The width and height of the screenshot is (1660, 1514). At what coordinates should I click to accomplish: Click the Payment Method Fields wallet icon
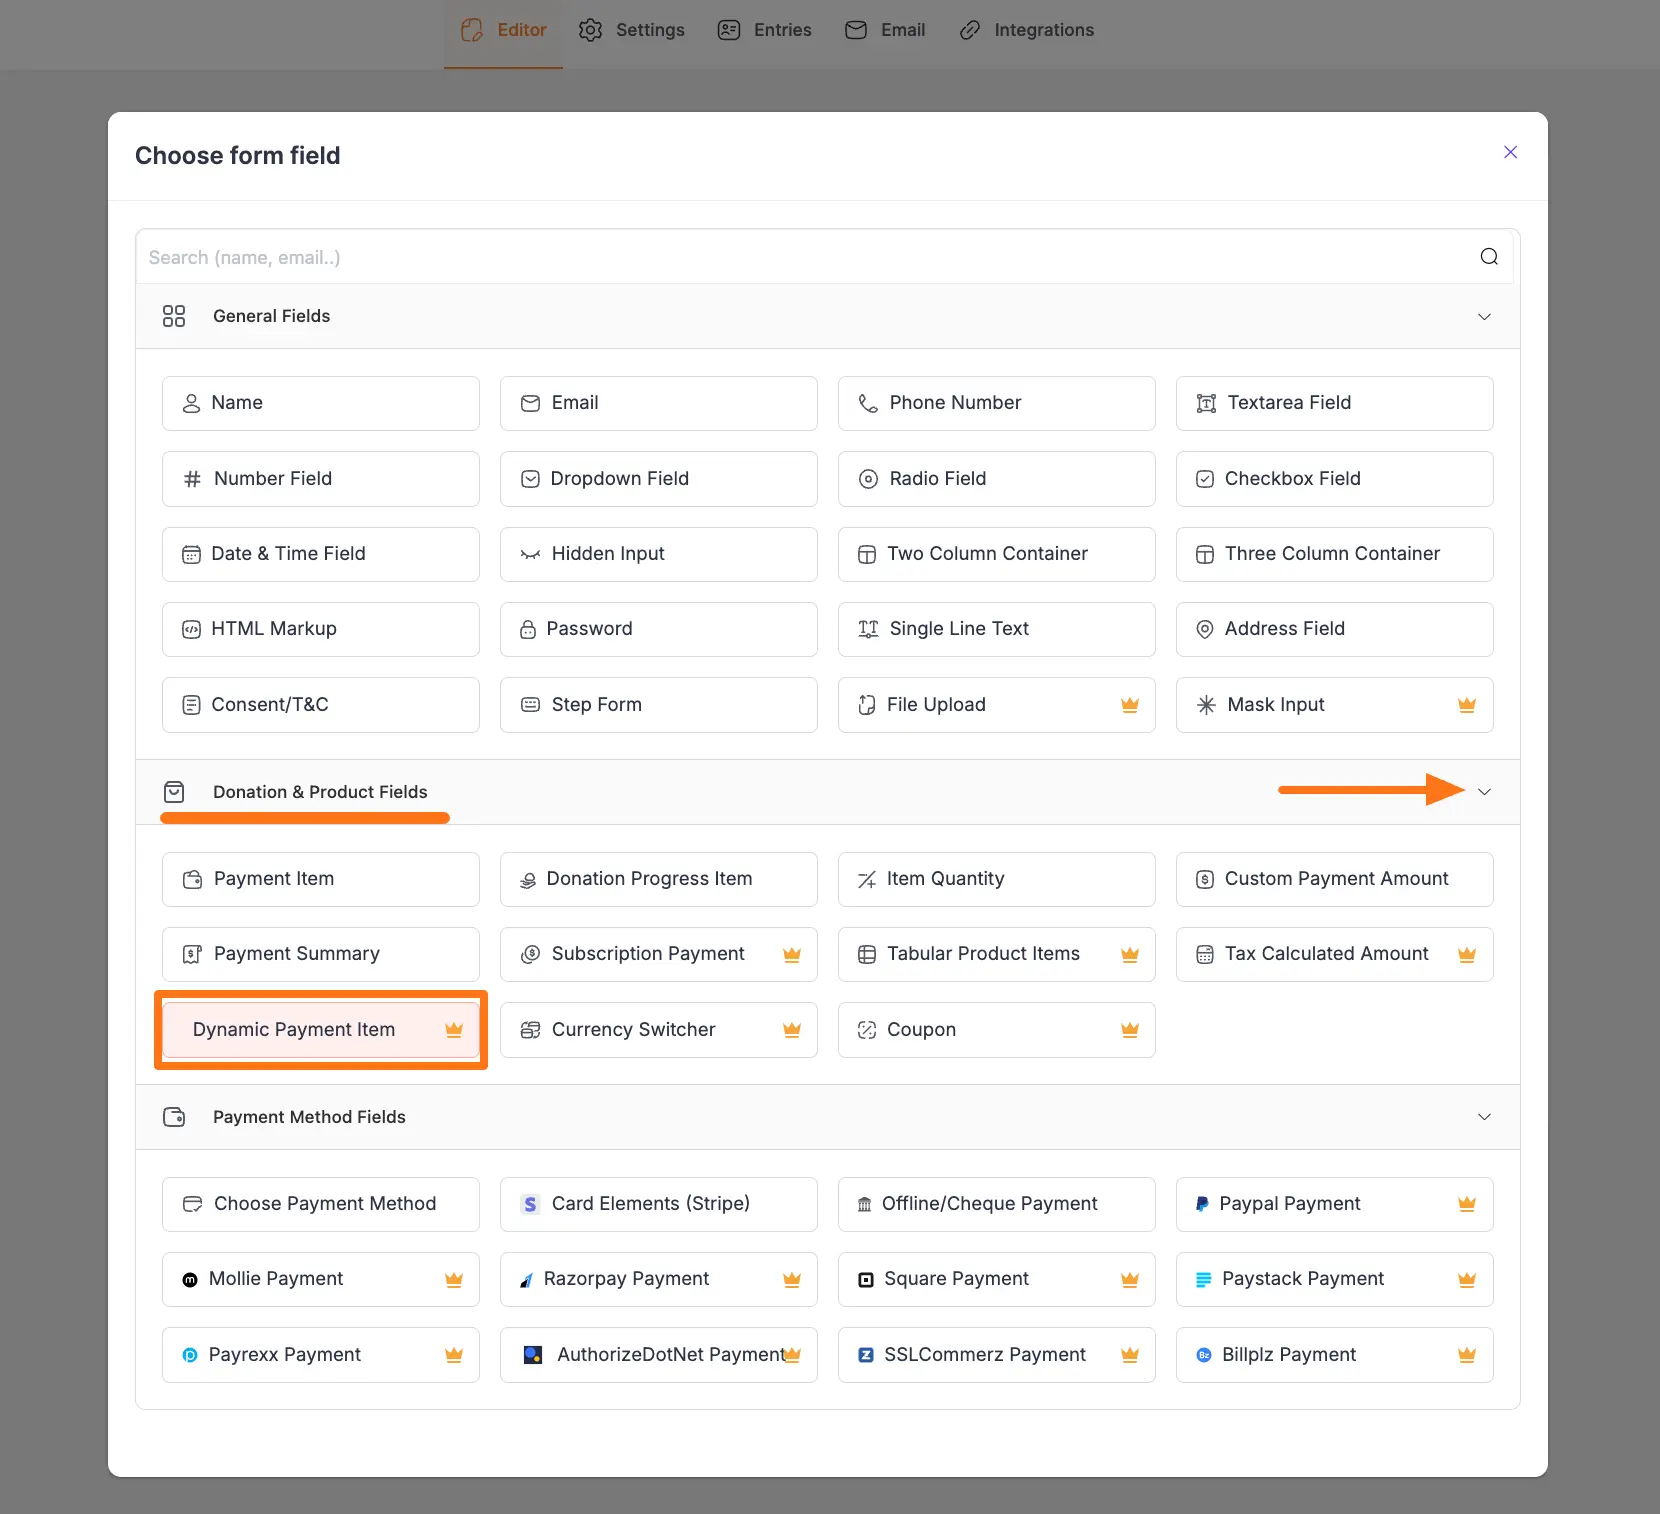(175, 1117)
